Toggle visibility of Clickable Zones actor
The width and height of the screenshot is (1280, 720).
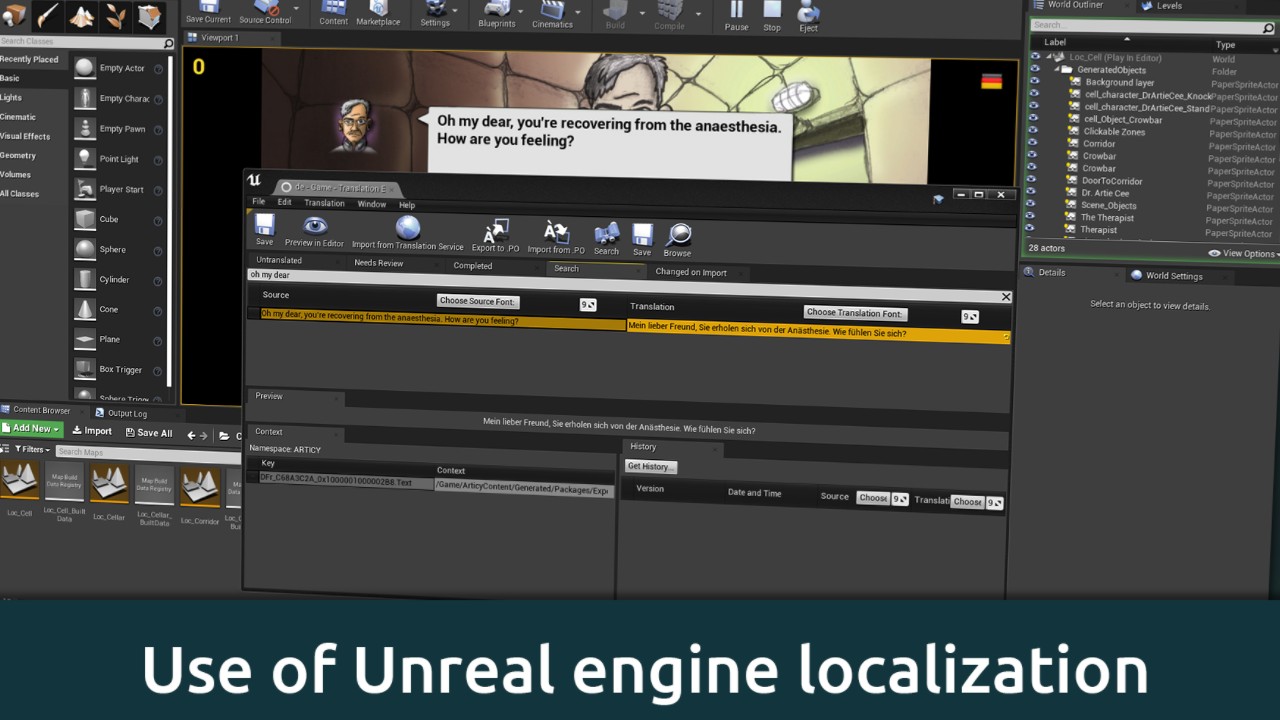[1033, 130]
